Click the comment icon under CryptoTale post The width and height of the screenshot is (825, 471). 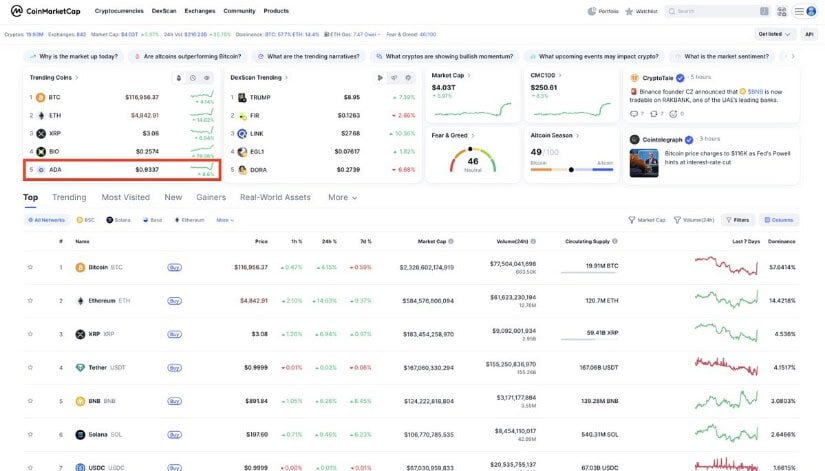[633, 114]
